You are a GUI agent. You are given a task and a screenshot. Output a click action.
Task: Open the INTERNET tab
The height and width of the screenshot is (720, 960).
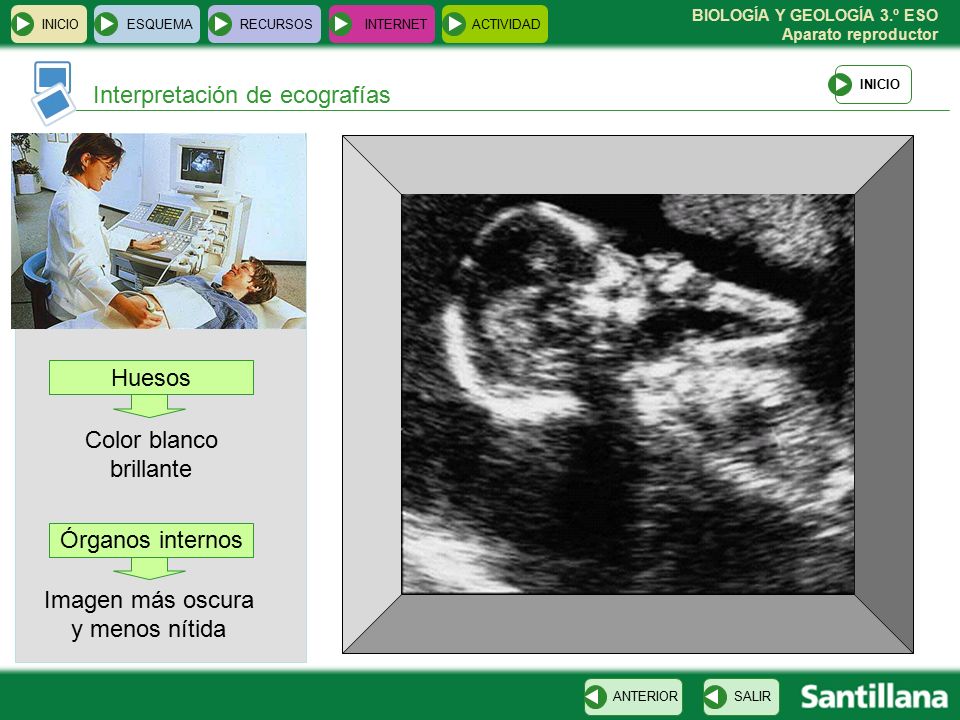[x=381, y=24]
